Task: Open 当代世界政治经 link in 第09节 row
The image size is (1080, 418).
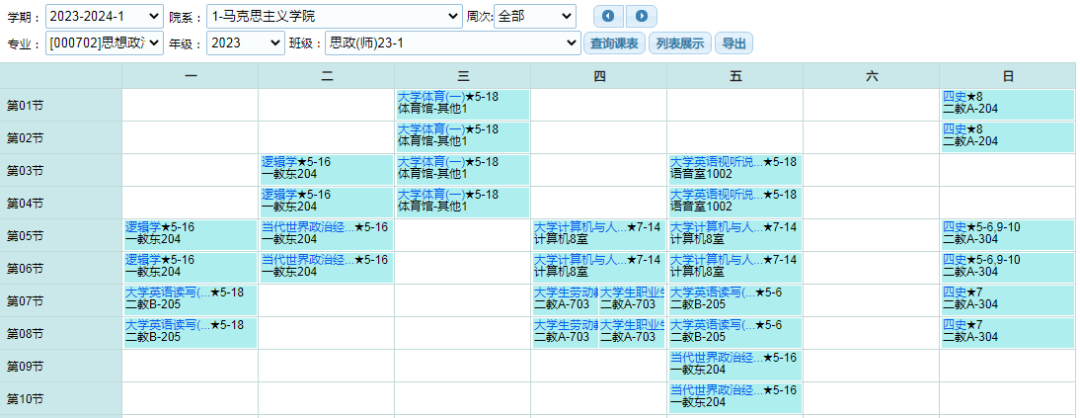Action: point(716,357)
